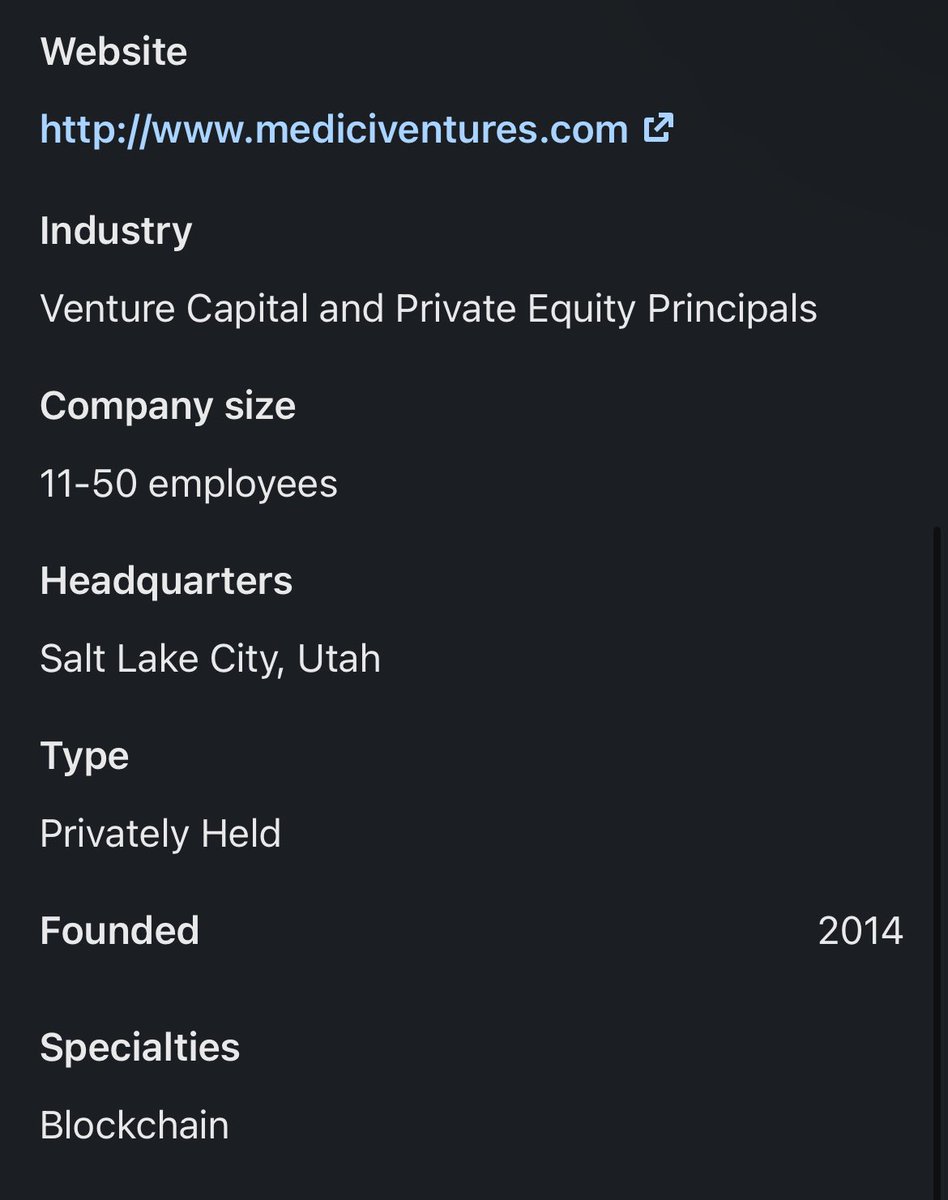Click the word 'Principals' in industry
This screenshot has width=948, height=1200.
pyautogui.click(x=732, y=309)
